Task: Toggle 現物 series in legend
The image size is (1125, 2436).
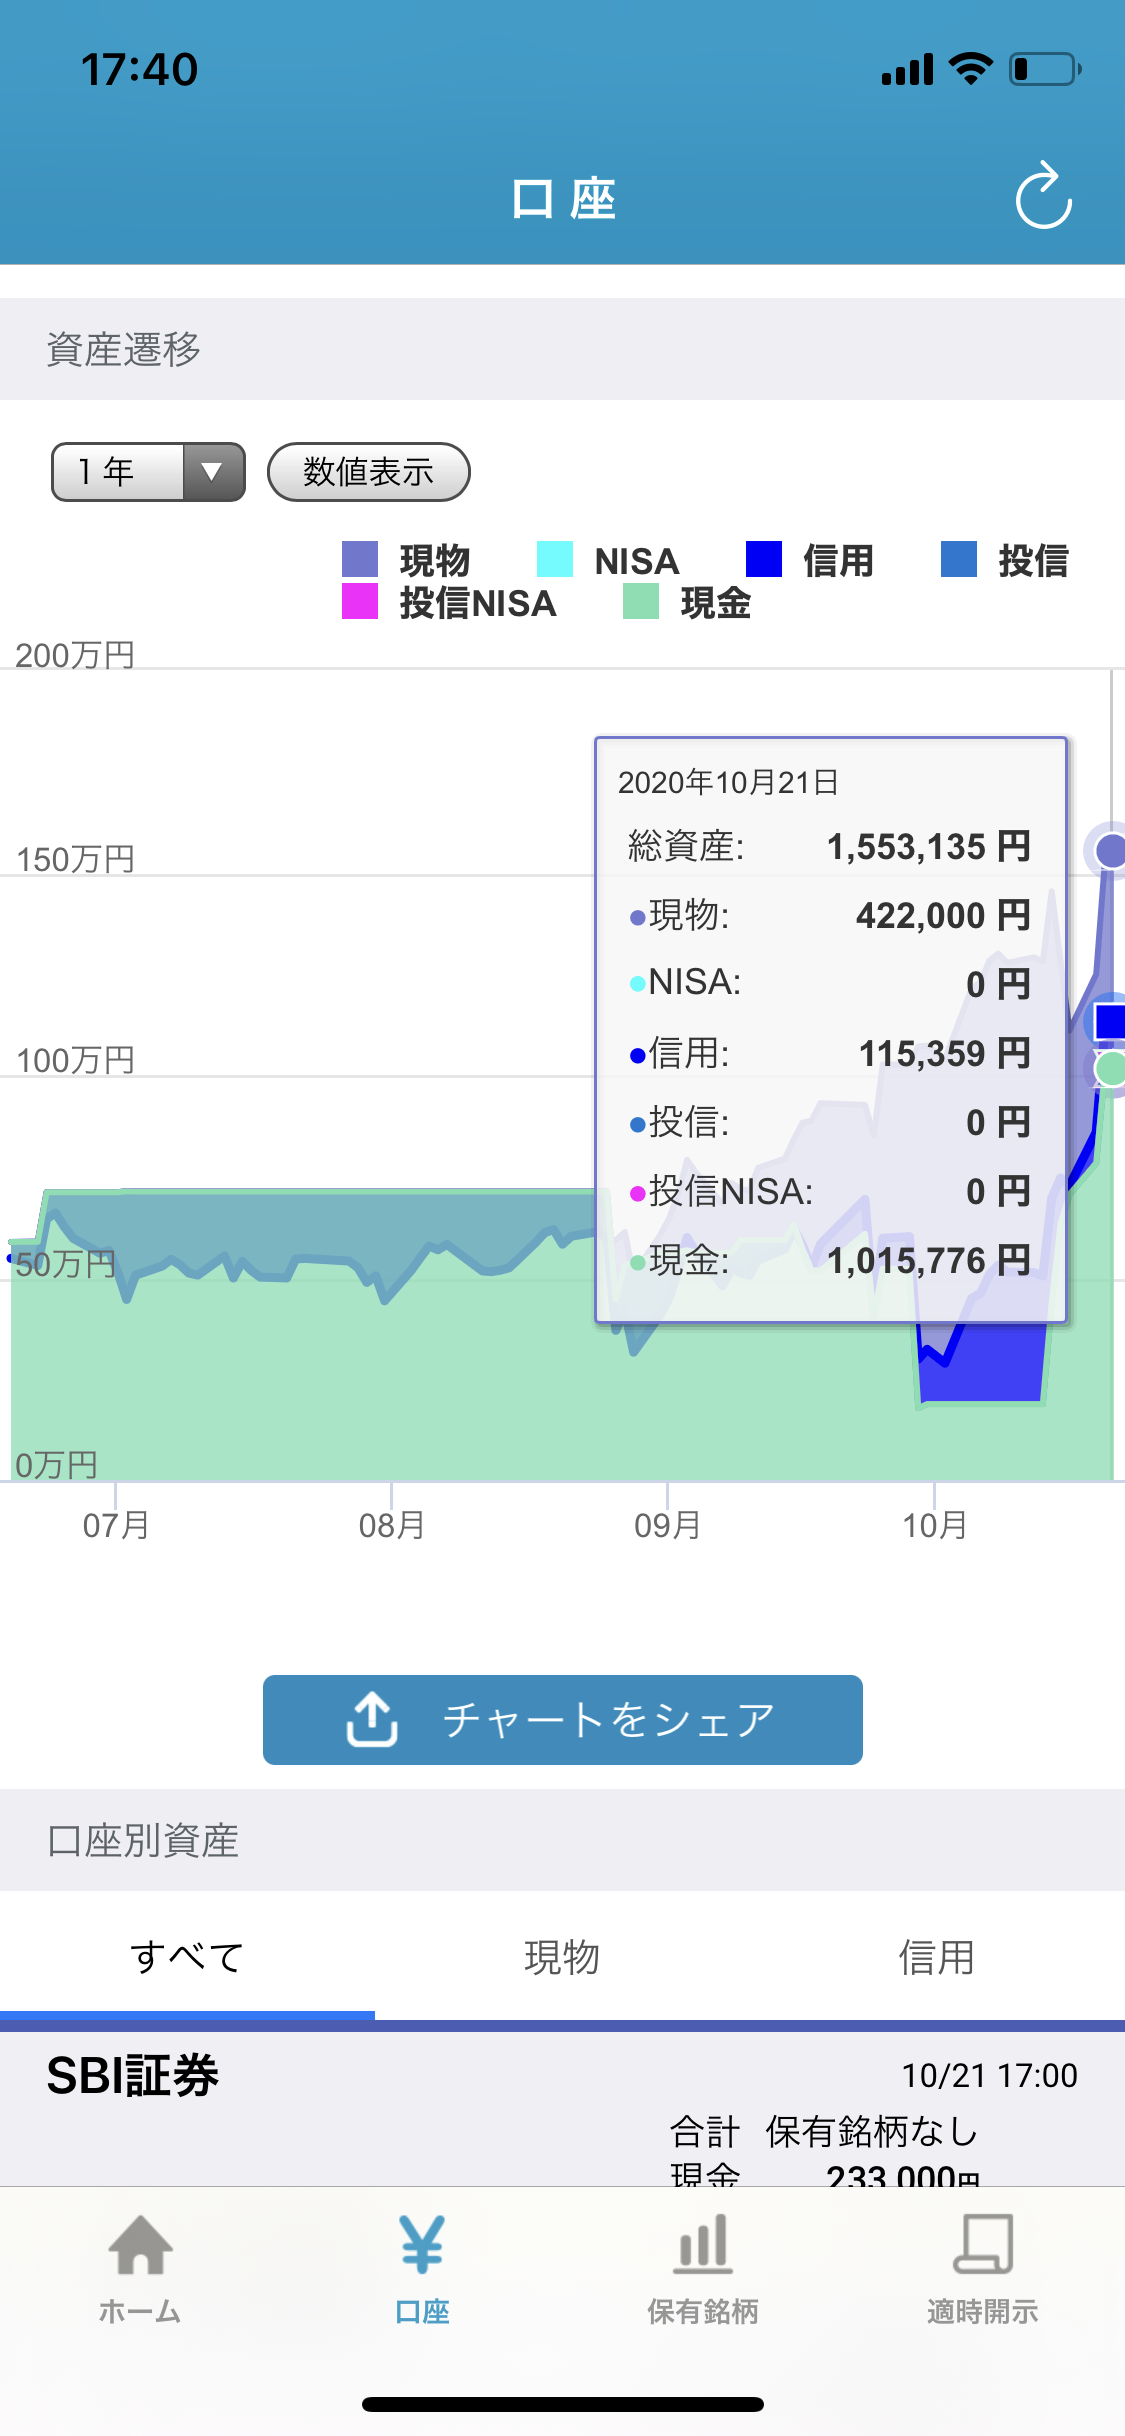Action: 406,560
